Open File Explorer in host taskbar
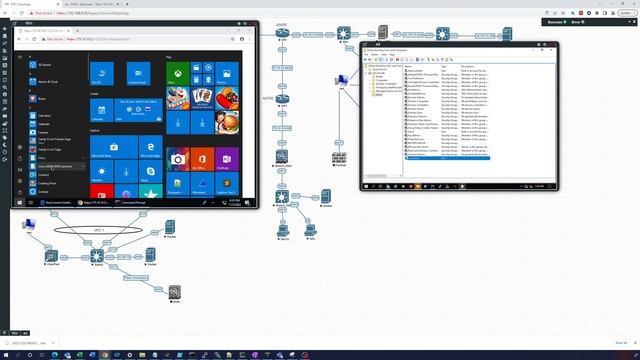The image size is (640, 360). (142, 355)
